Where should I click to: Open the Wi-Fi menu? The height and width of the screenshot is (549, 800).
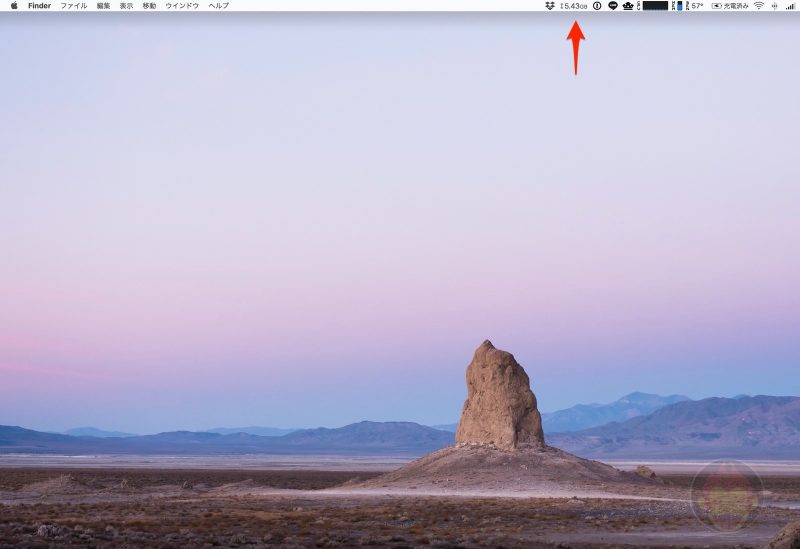[759, 6]
